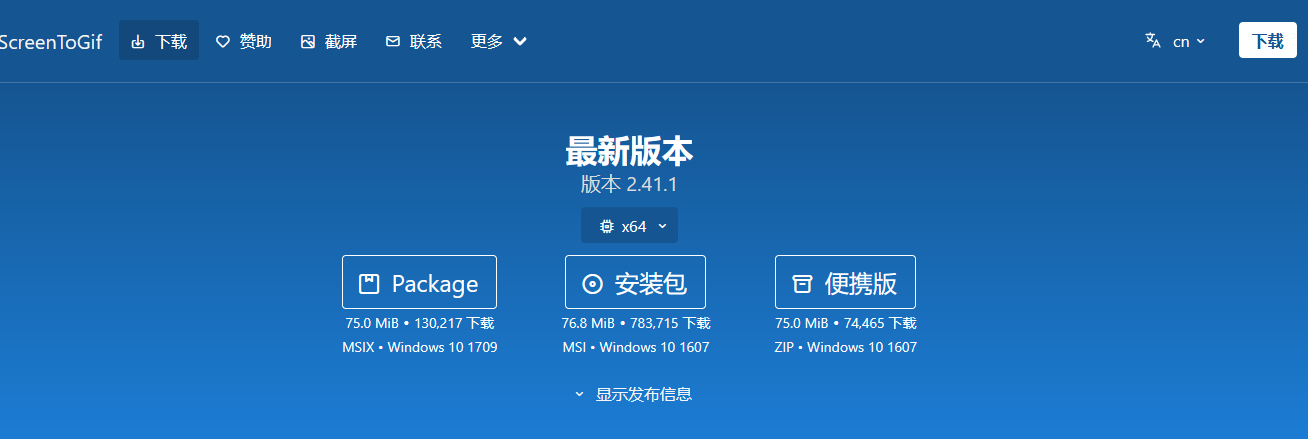Click the envelope icon beside 联系
Image resolution: width=1308 pixels, height=439 pixels.
(393, 41)
